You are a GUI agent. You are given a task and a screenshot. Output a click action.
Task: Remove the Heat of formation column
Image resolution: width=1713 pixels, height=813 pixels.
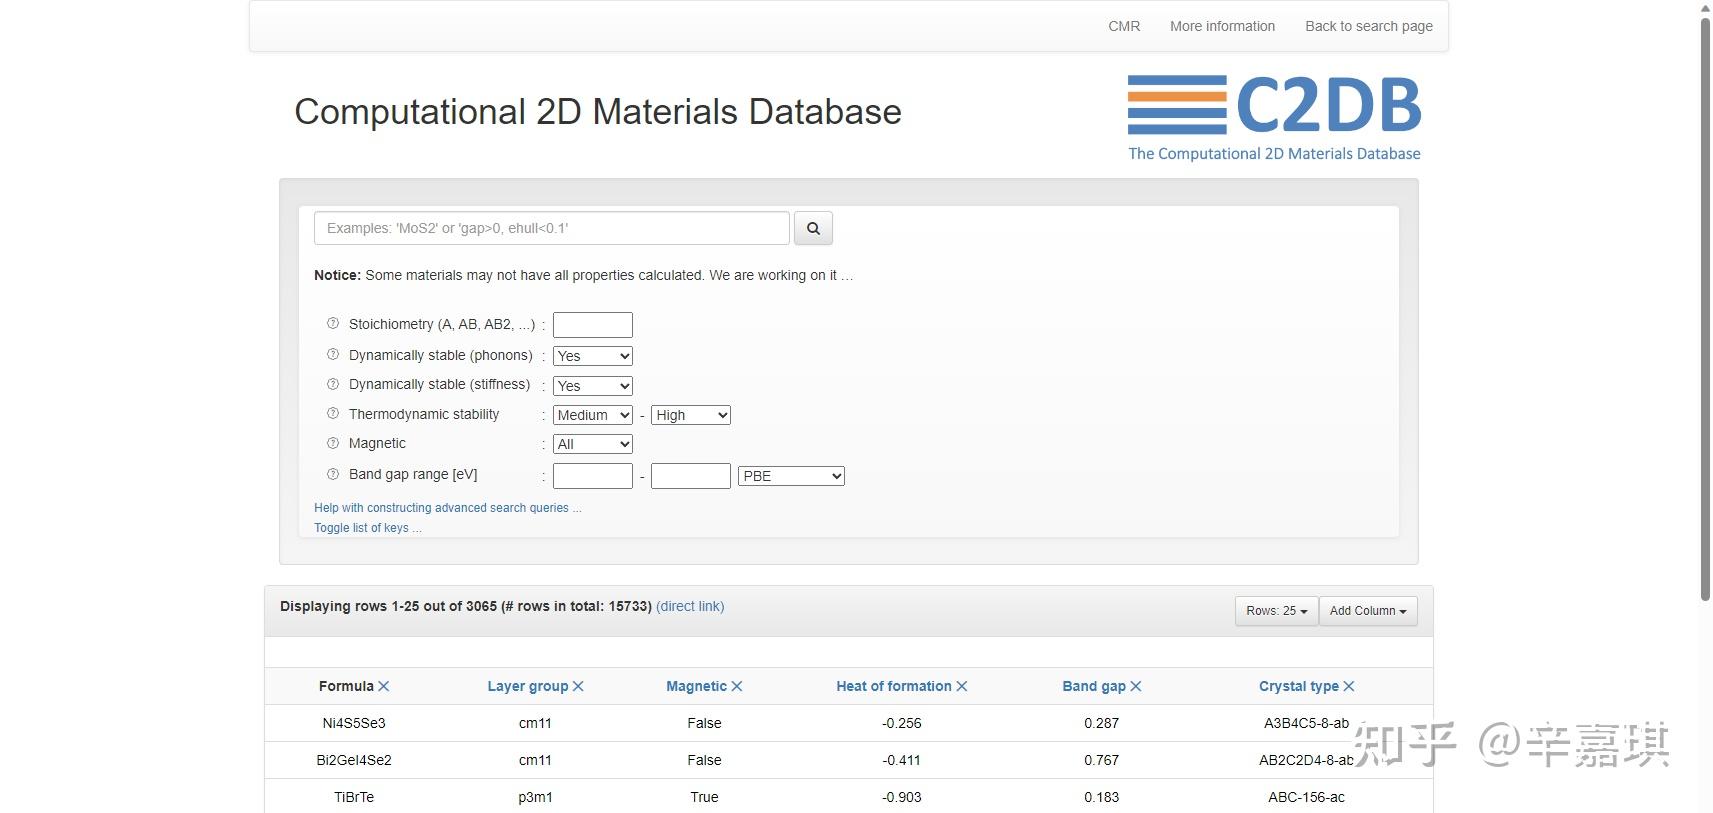click(962, 686)
